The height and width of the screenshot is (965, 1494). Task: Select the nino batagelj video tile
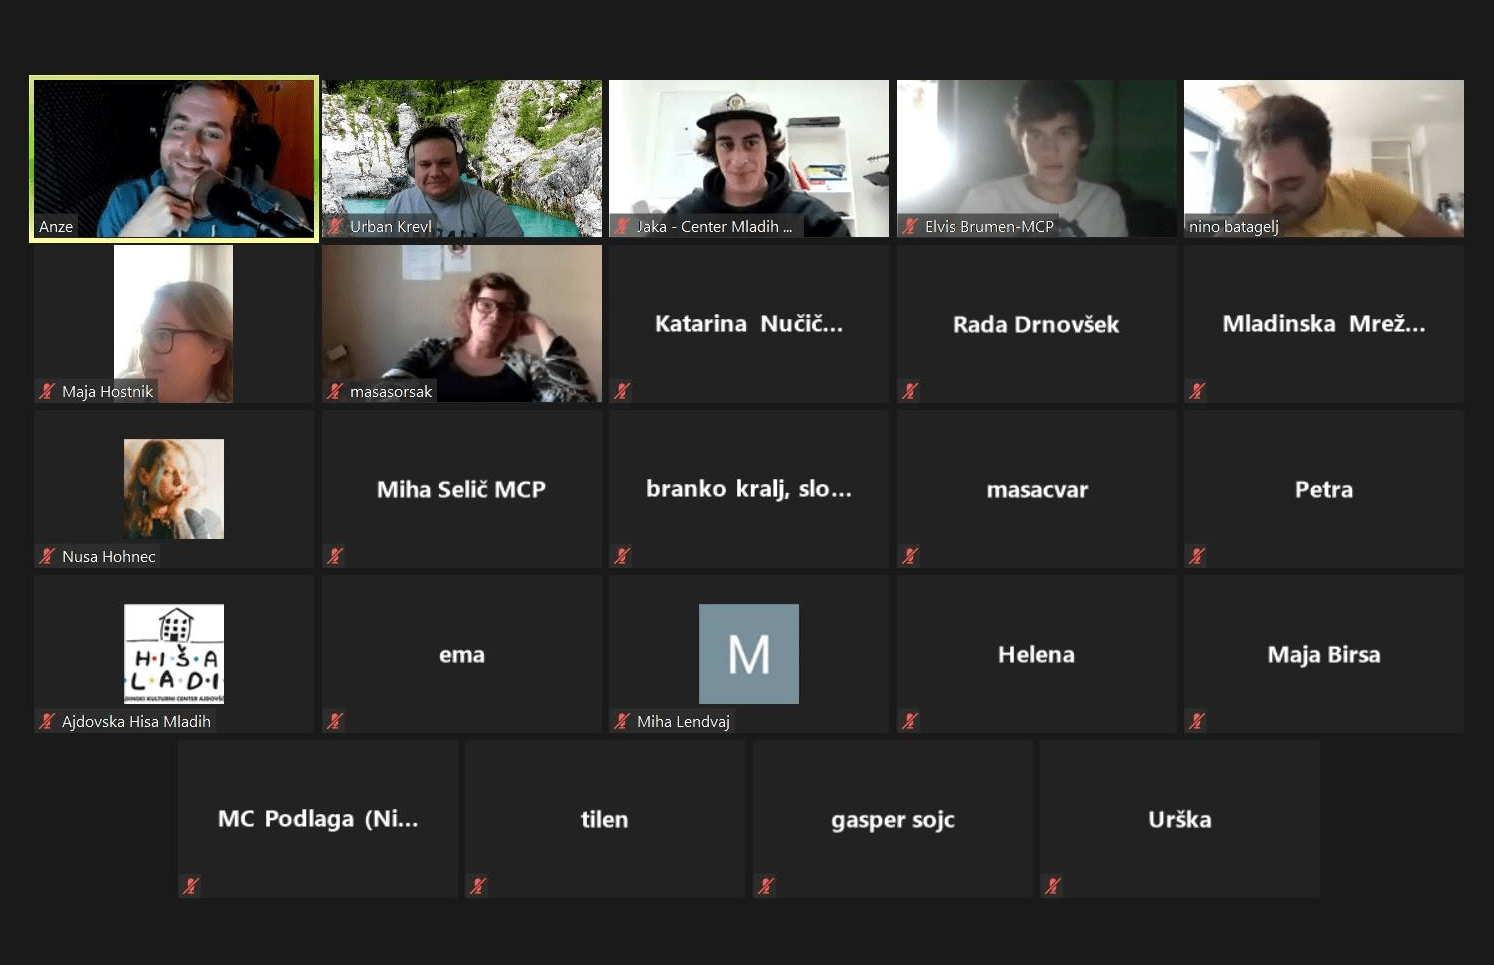pos(1323,158)
